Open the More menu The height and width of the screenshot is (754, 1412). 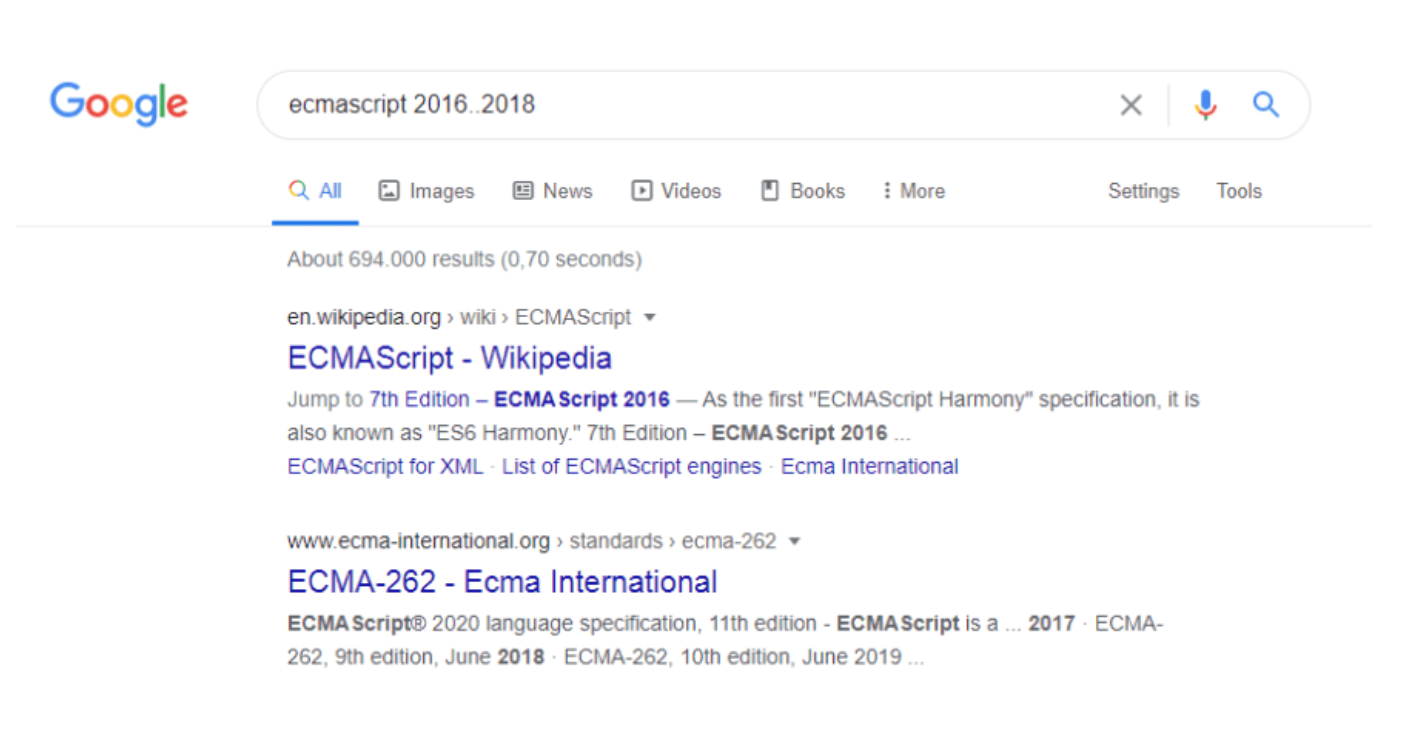[x=914, y=191]
